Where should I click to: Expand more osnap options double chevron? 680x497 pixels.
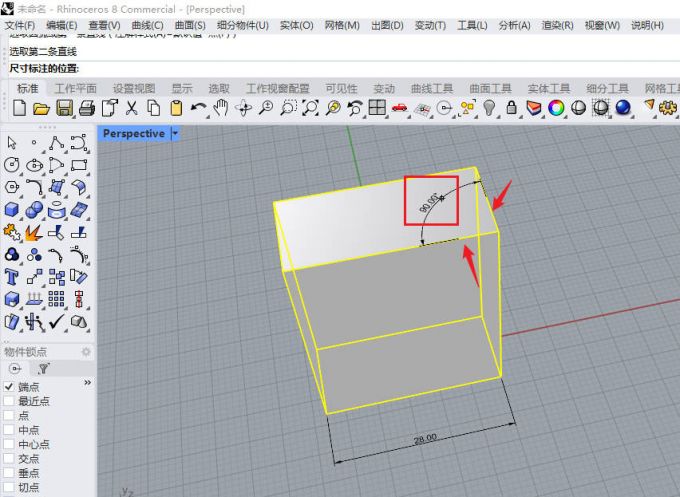click(88, 383)
